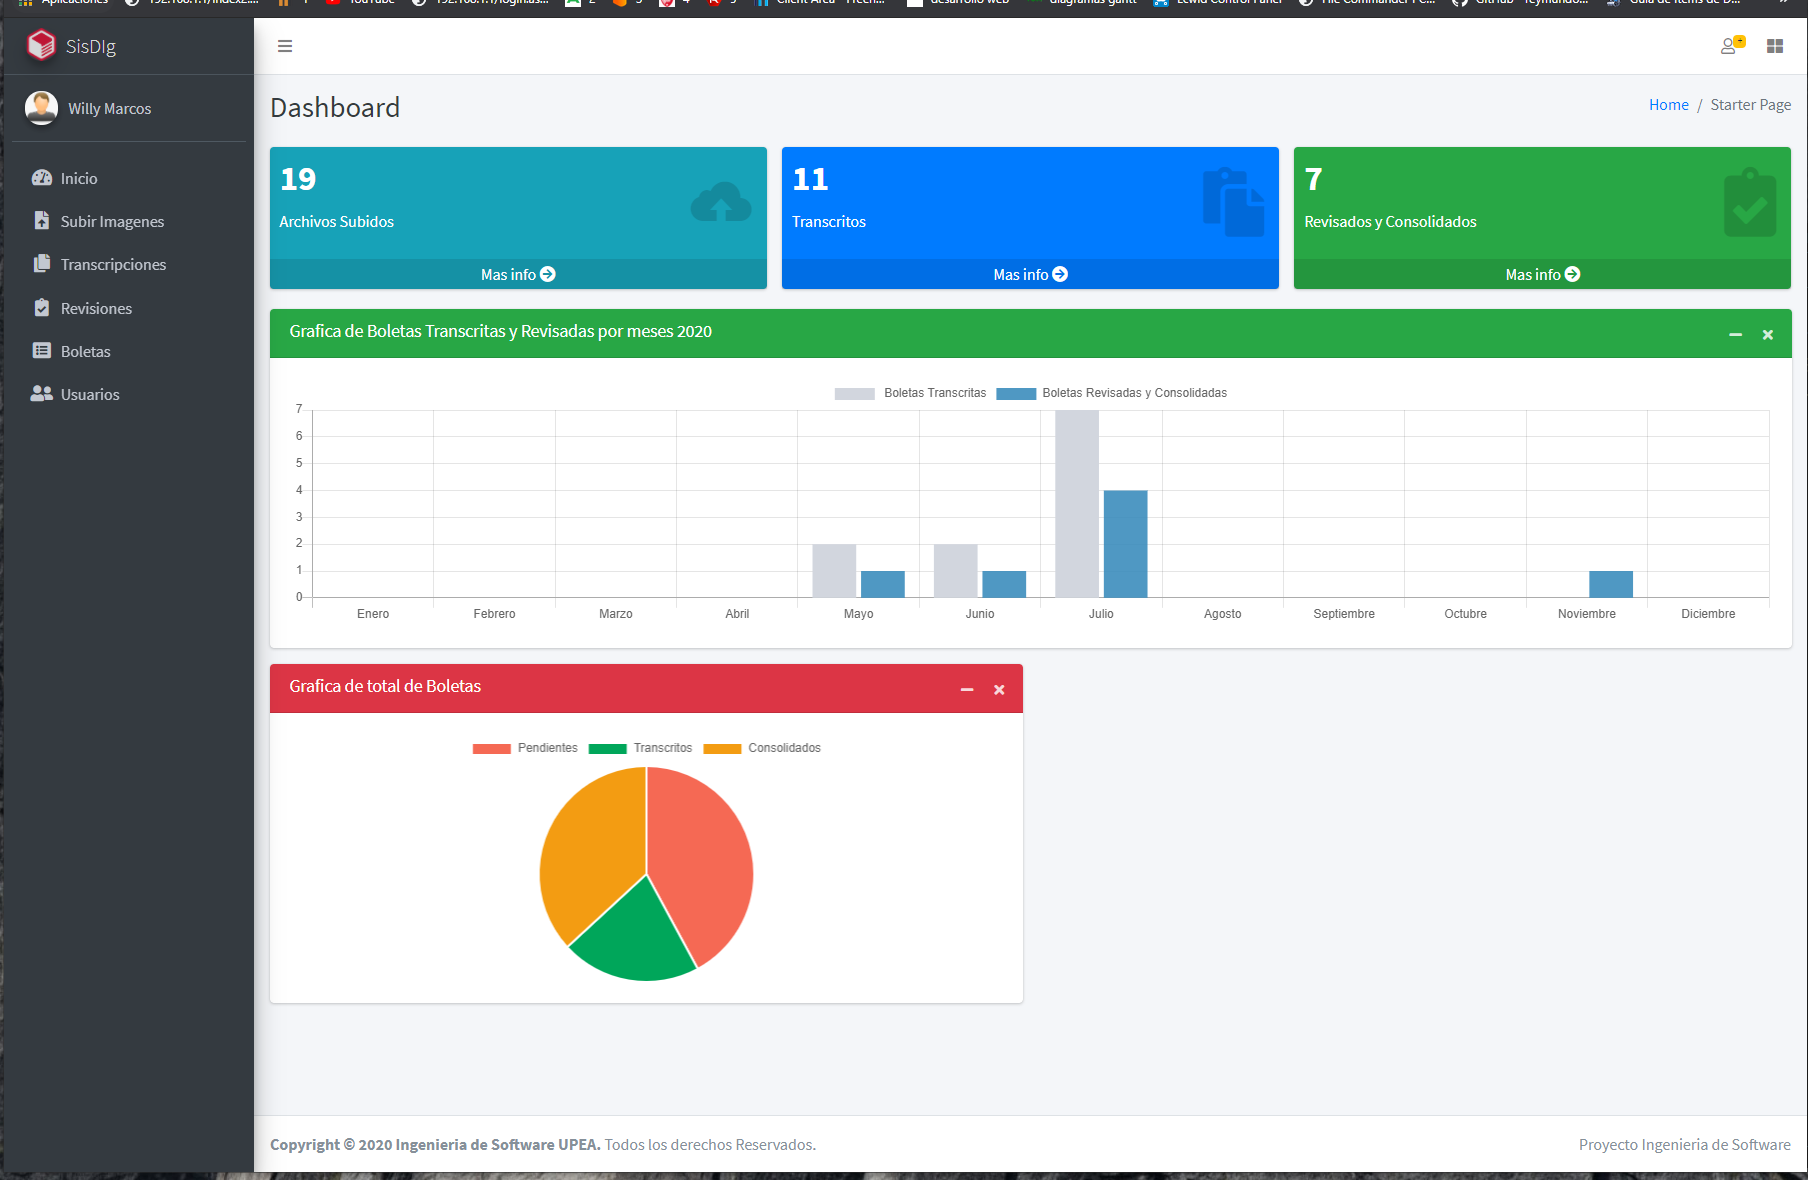Open Mas info for Revisados y Consolidados
The width and height of the screenshot is (1808, 1180).
point(1541,273)
